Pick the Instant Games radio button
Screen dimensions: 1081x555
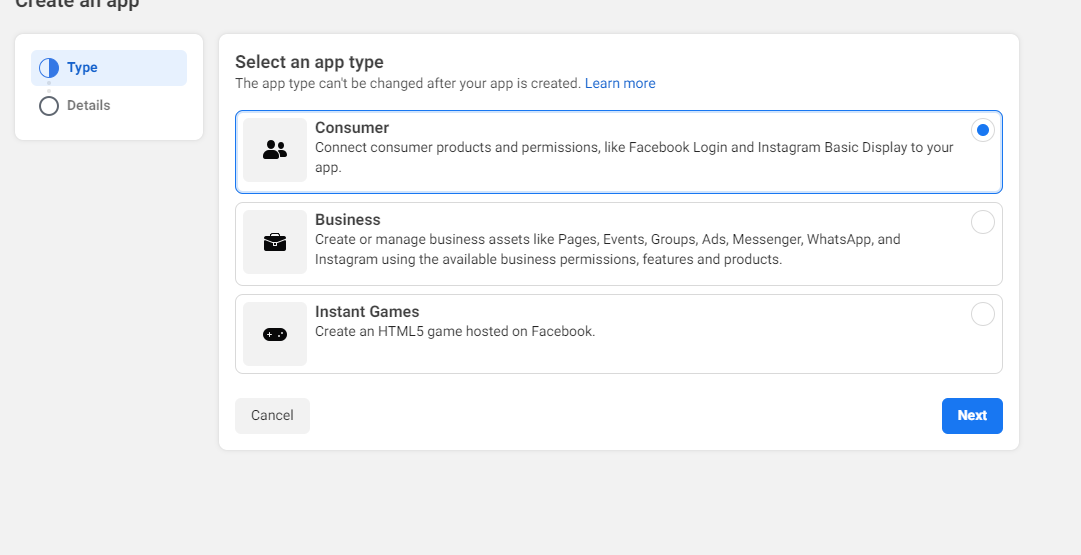click(983, 314)
